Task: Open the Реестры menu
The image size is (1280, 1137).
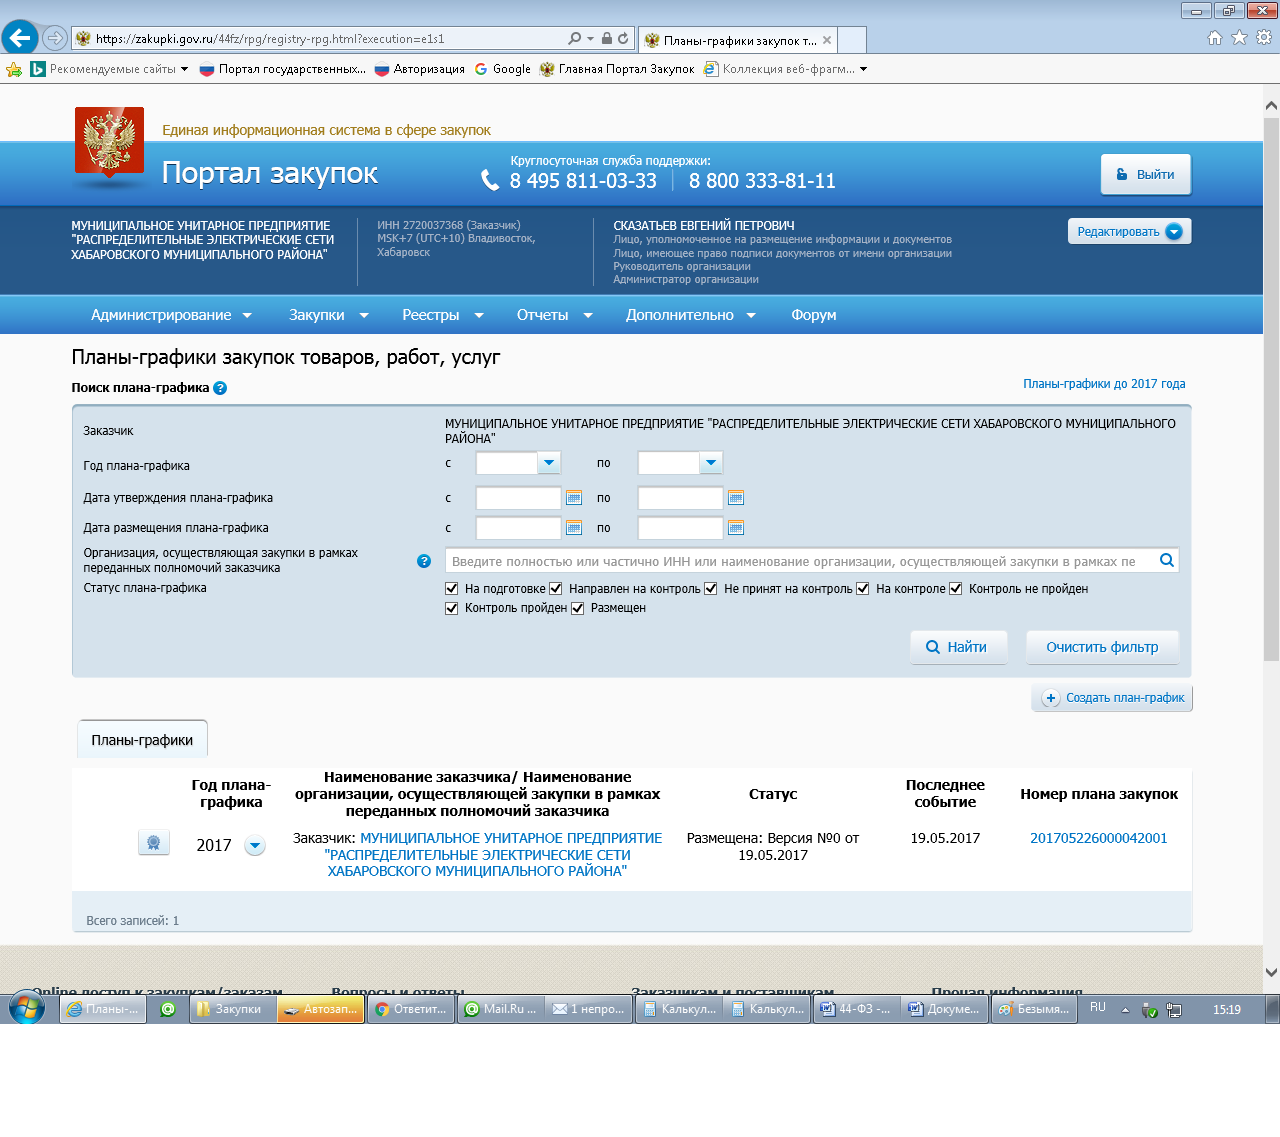Action: pyautogui.click(x=442, y=315)
